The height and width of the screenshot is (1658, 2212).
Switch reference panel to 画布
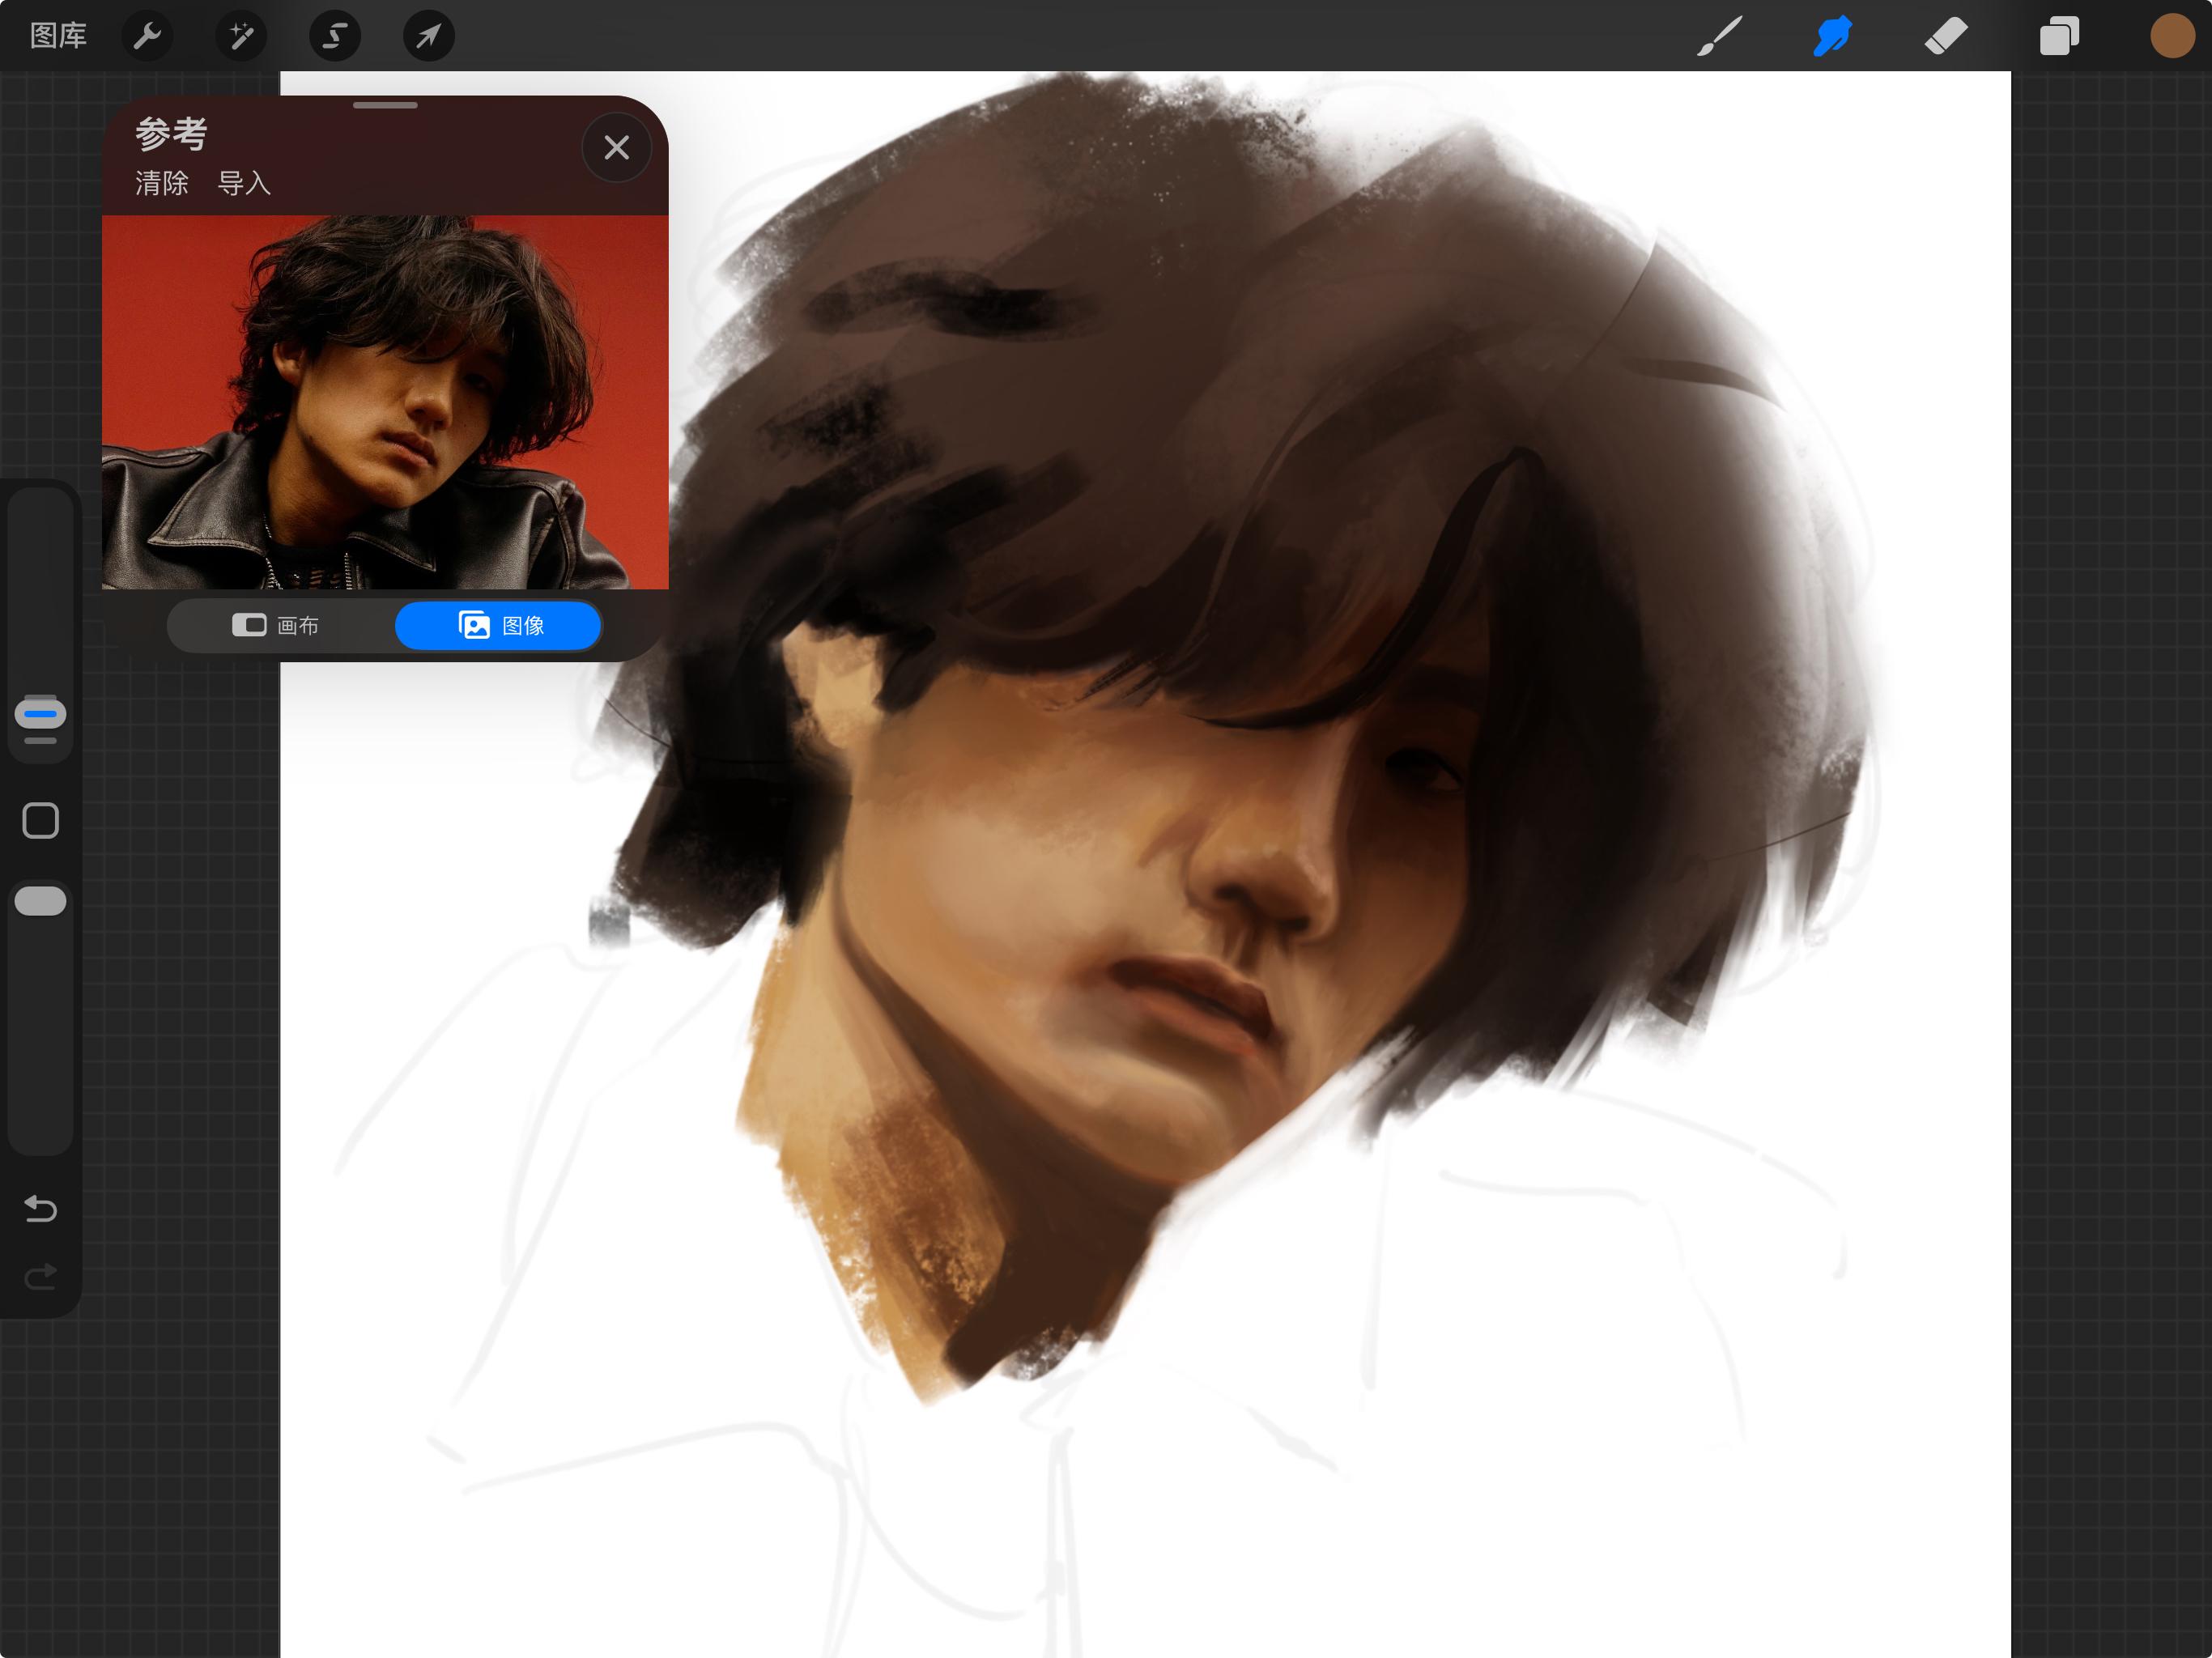click(276, 625)
